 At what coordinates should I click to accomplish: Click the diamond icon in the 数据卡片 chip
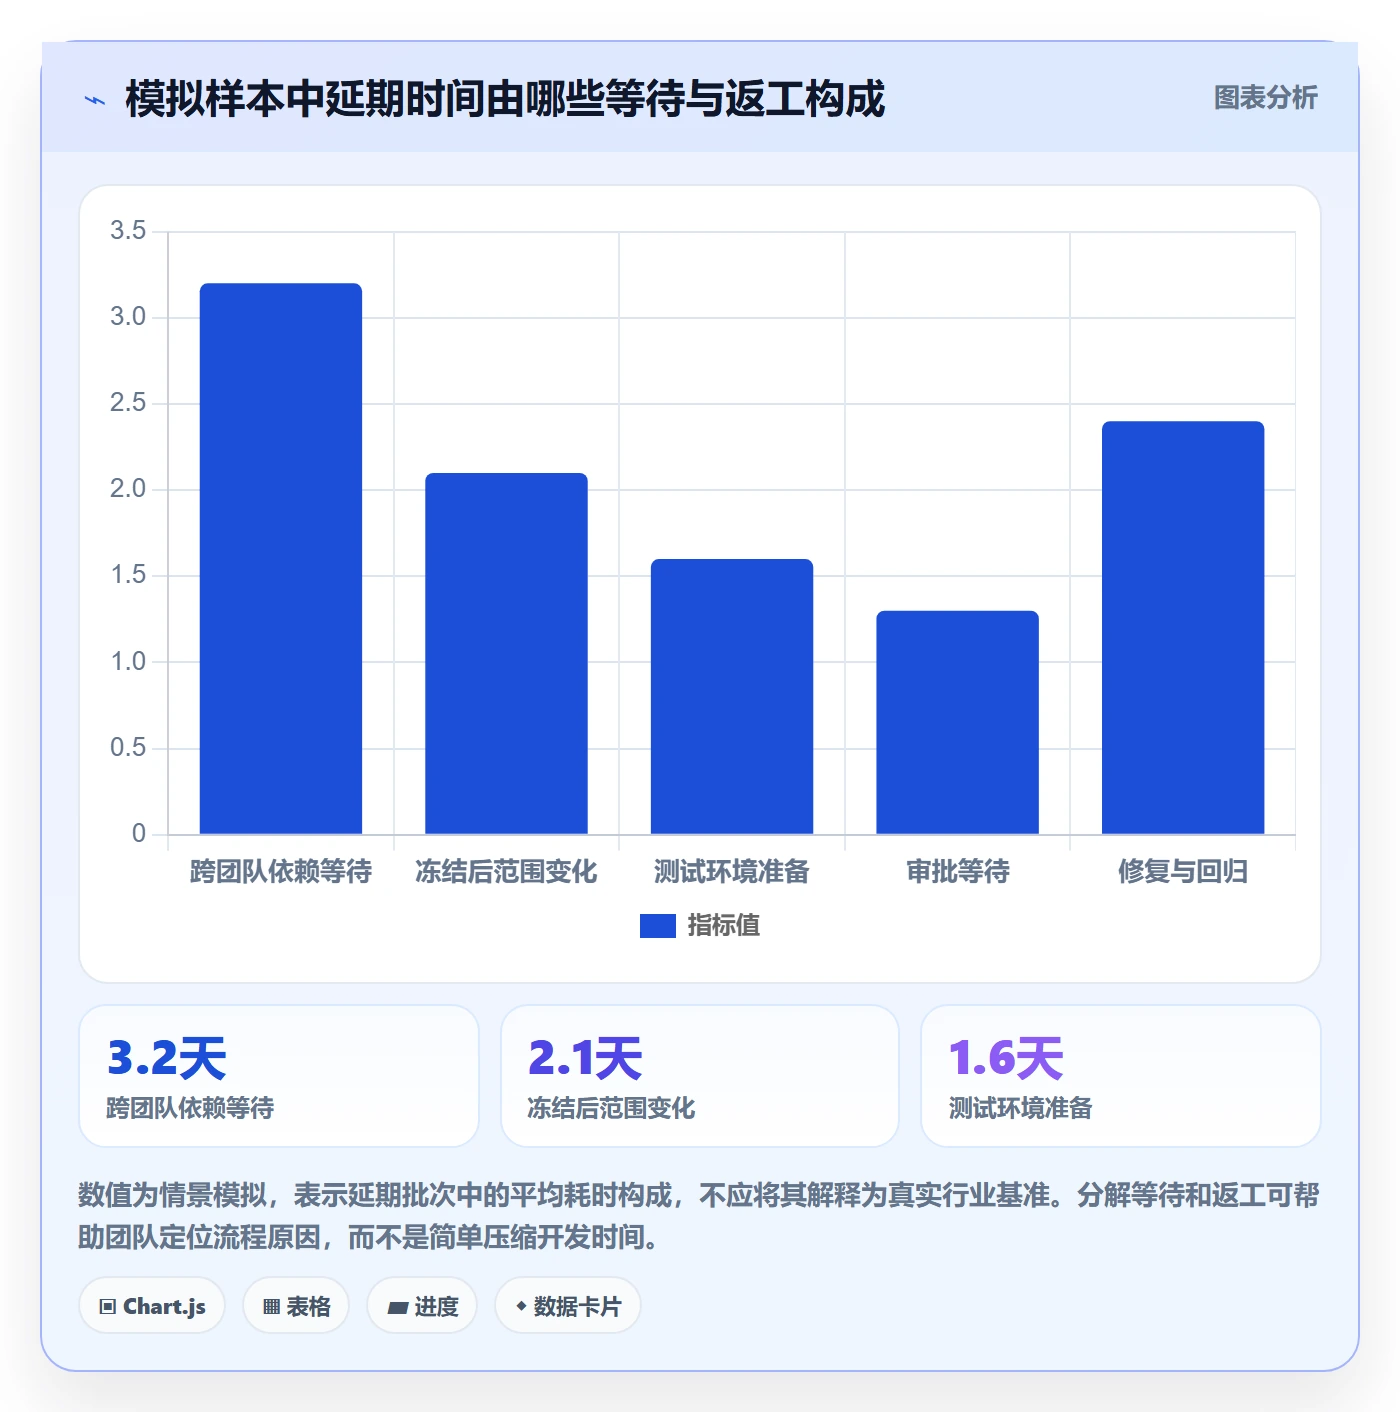(521, 1306)
